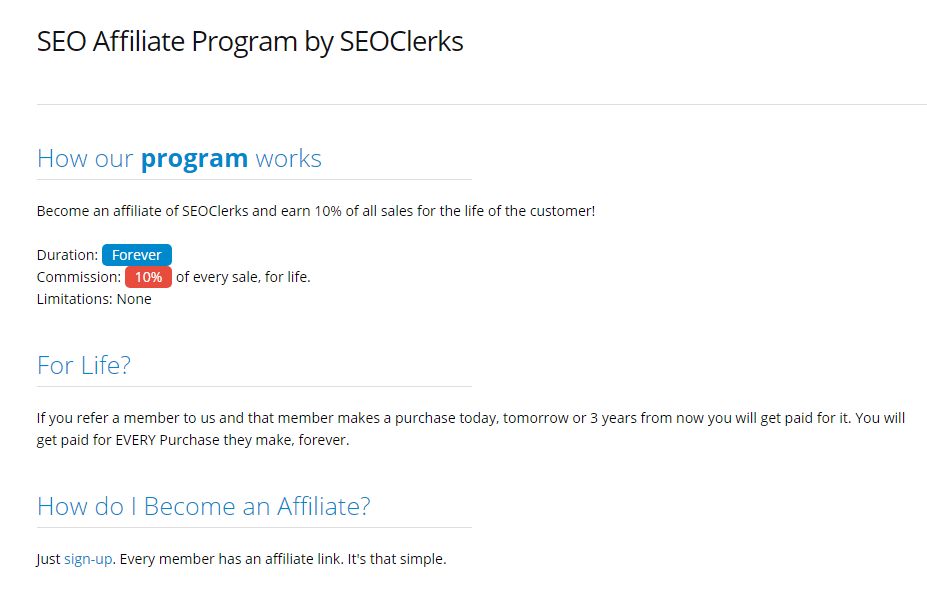Click the 'Limitations: None' line
Screen dimensions: 927x597
[x=94, y=299]
